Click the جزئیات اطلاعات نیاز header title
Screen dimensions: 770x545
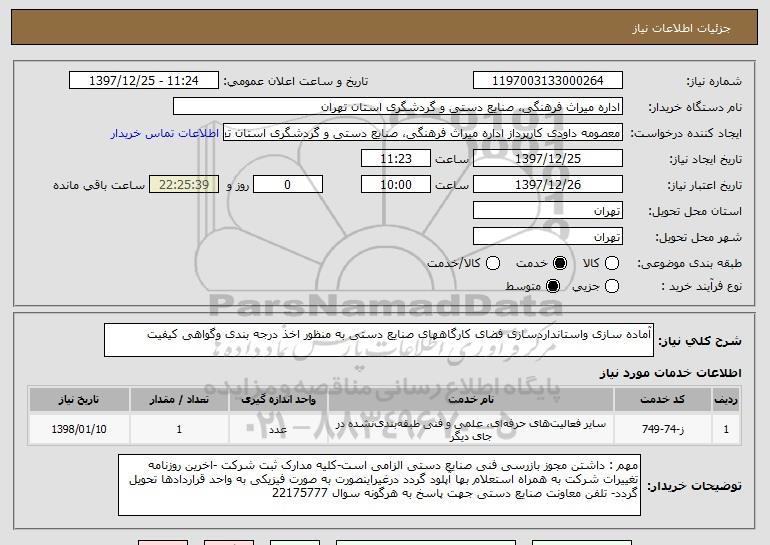[x=681, y=28]
